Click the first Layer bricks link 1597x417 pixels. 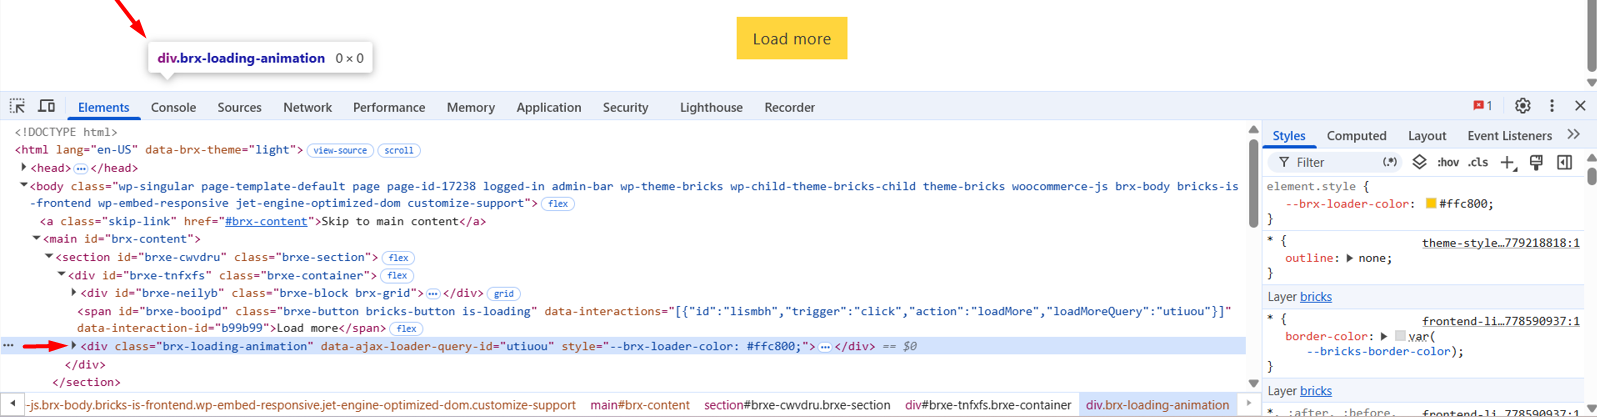pyautogui.click(x=1316, y=296)
